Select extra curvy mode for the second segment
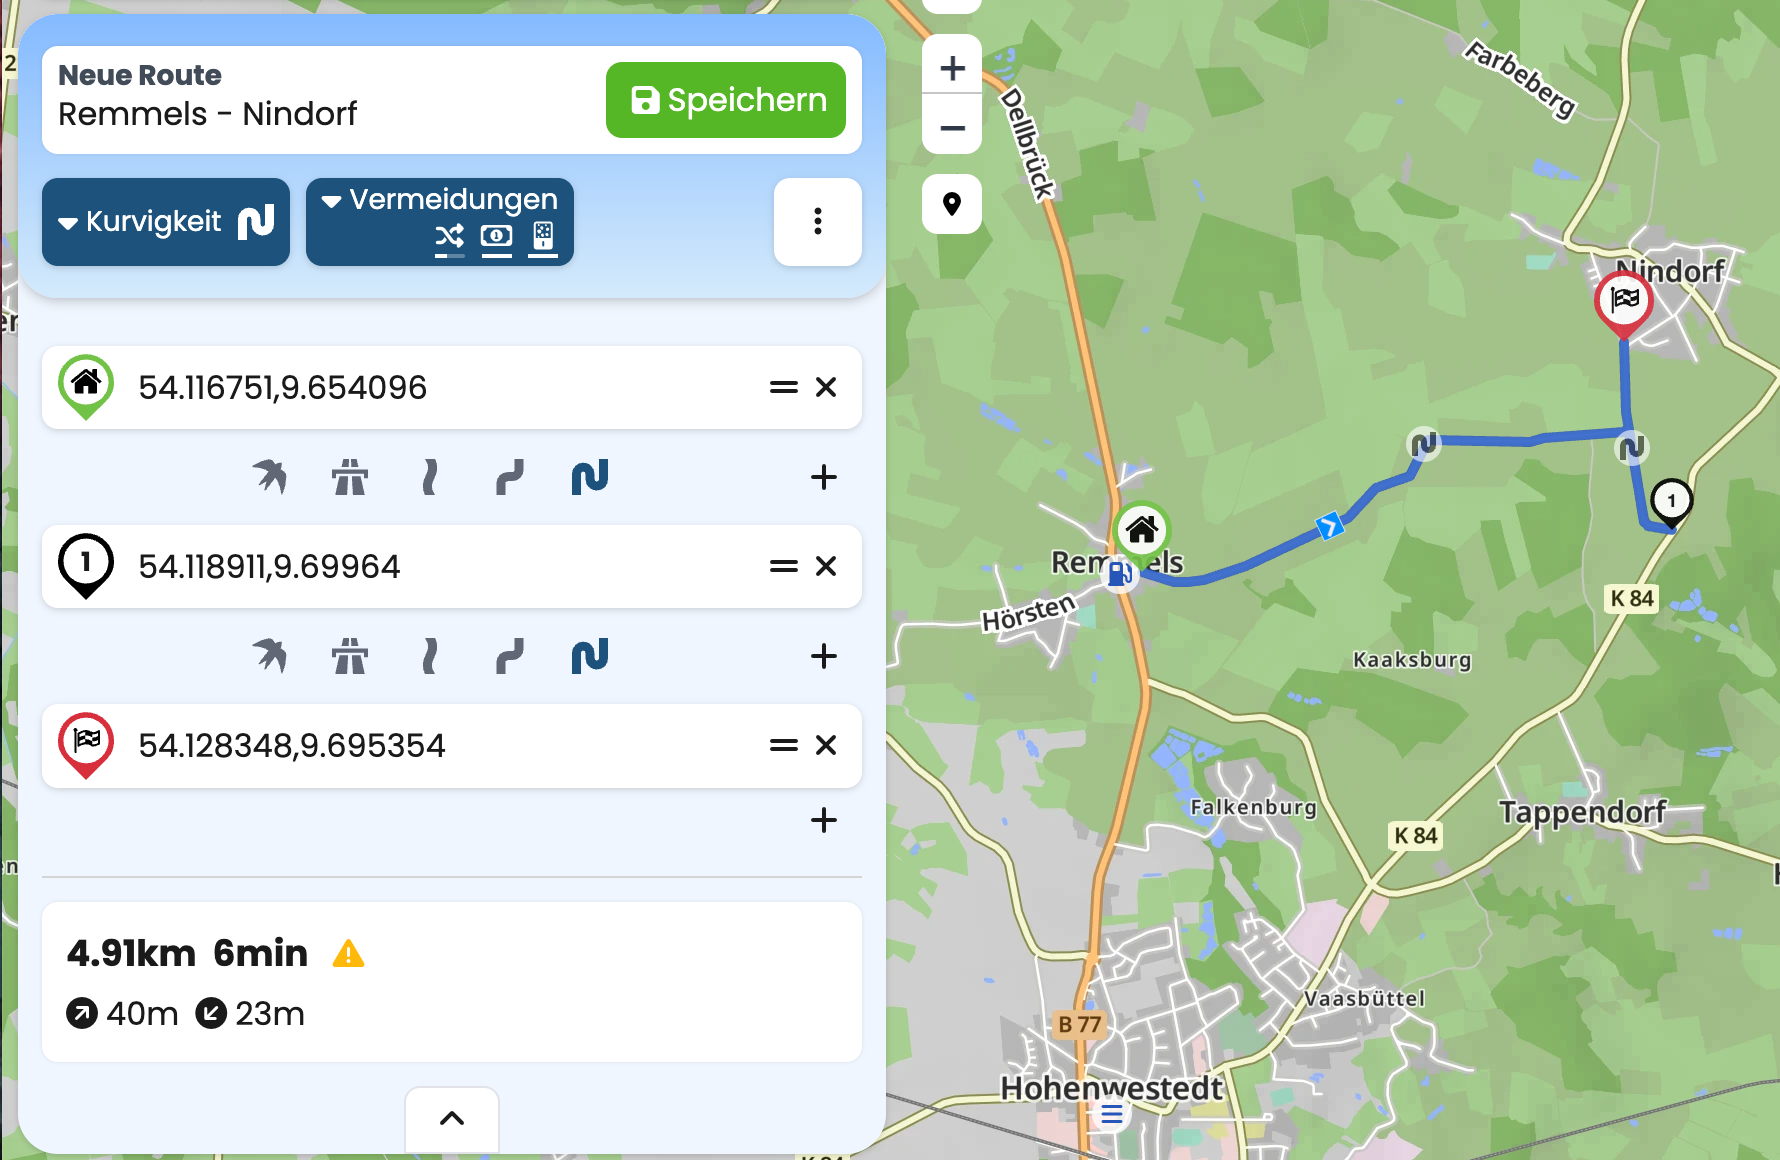The image size is (1780, 1160). point(590,656)
